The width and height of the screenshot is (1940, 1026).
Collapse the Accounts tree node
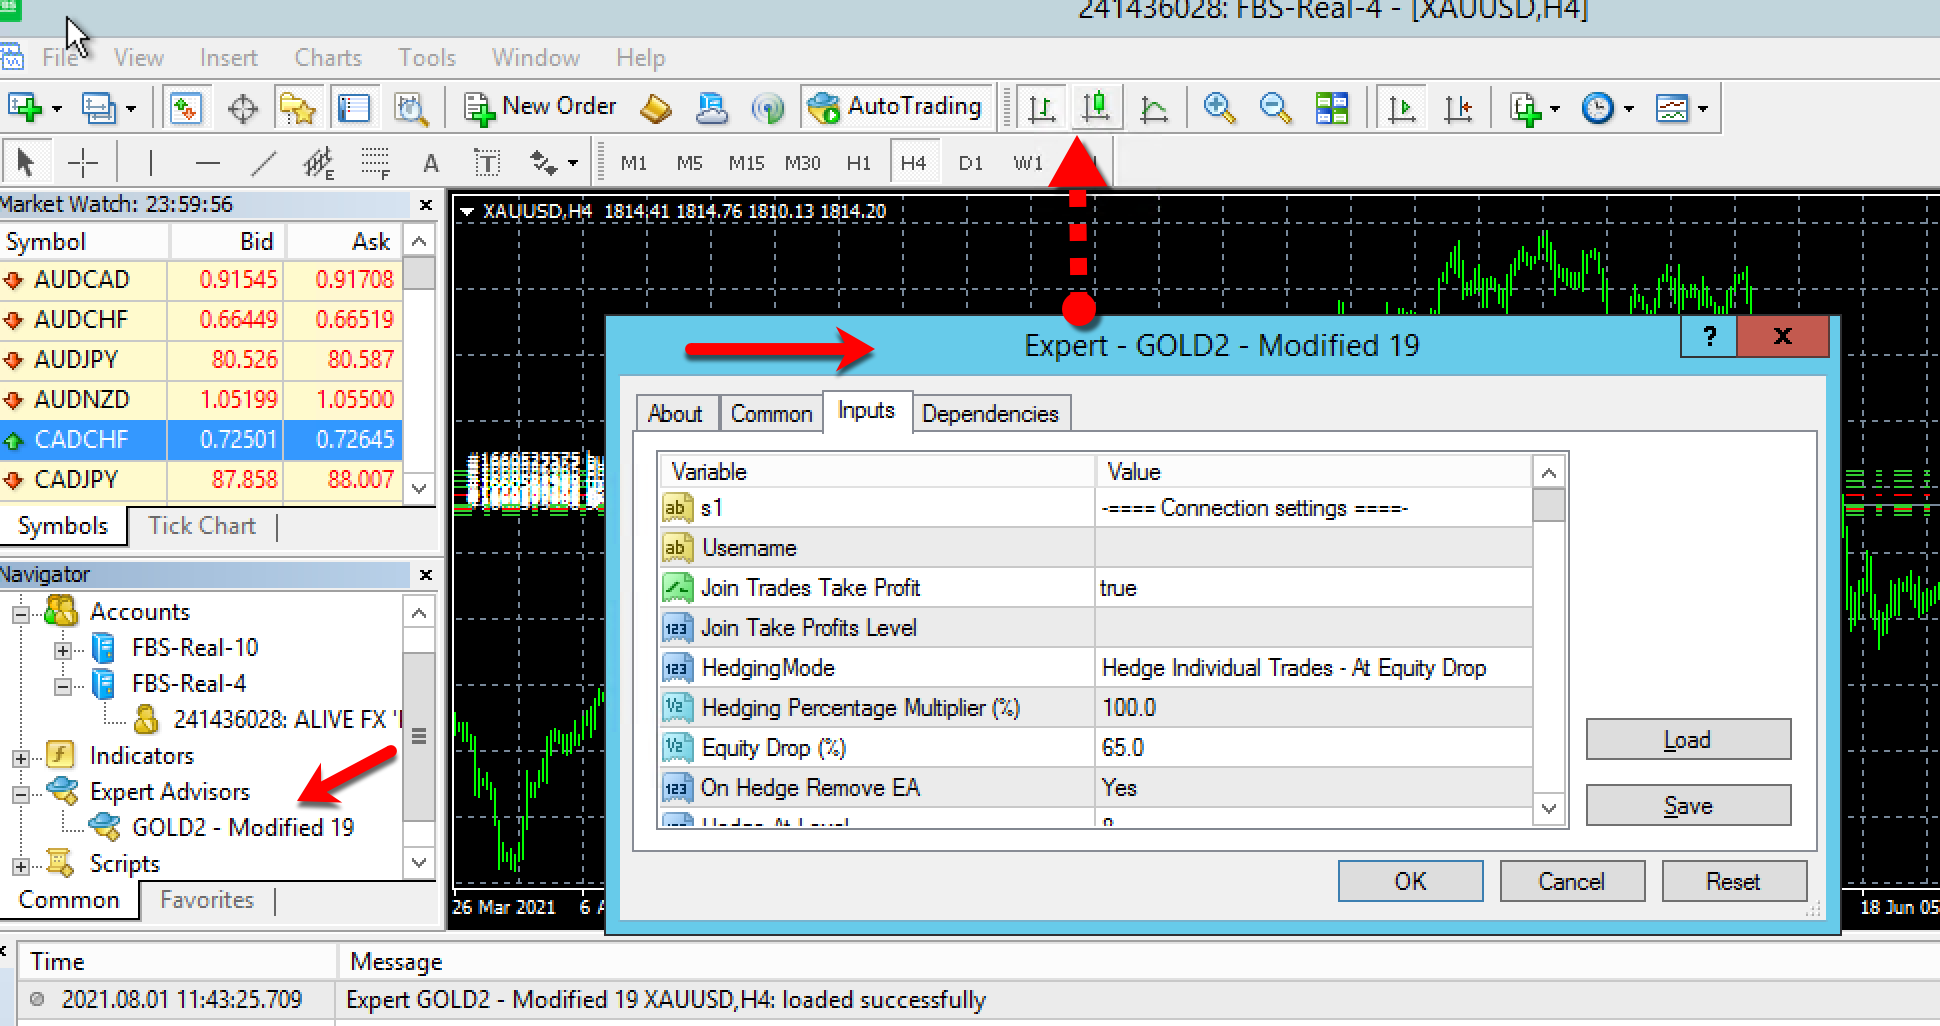click(20, 613)
